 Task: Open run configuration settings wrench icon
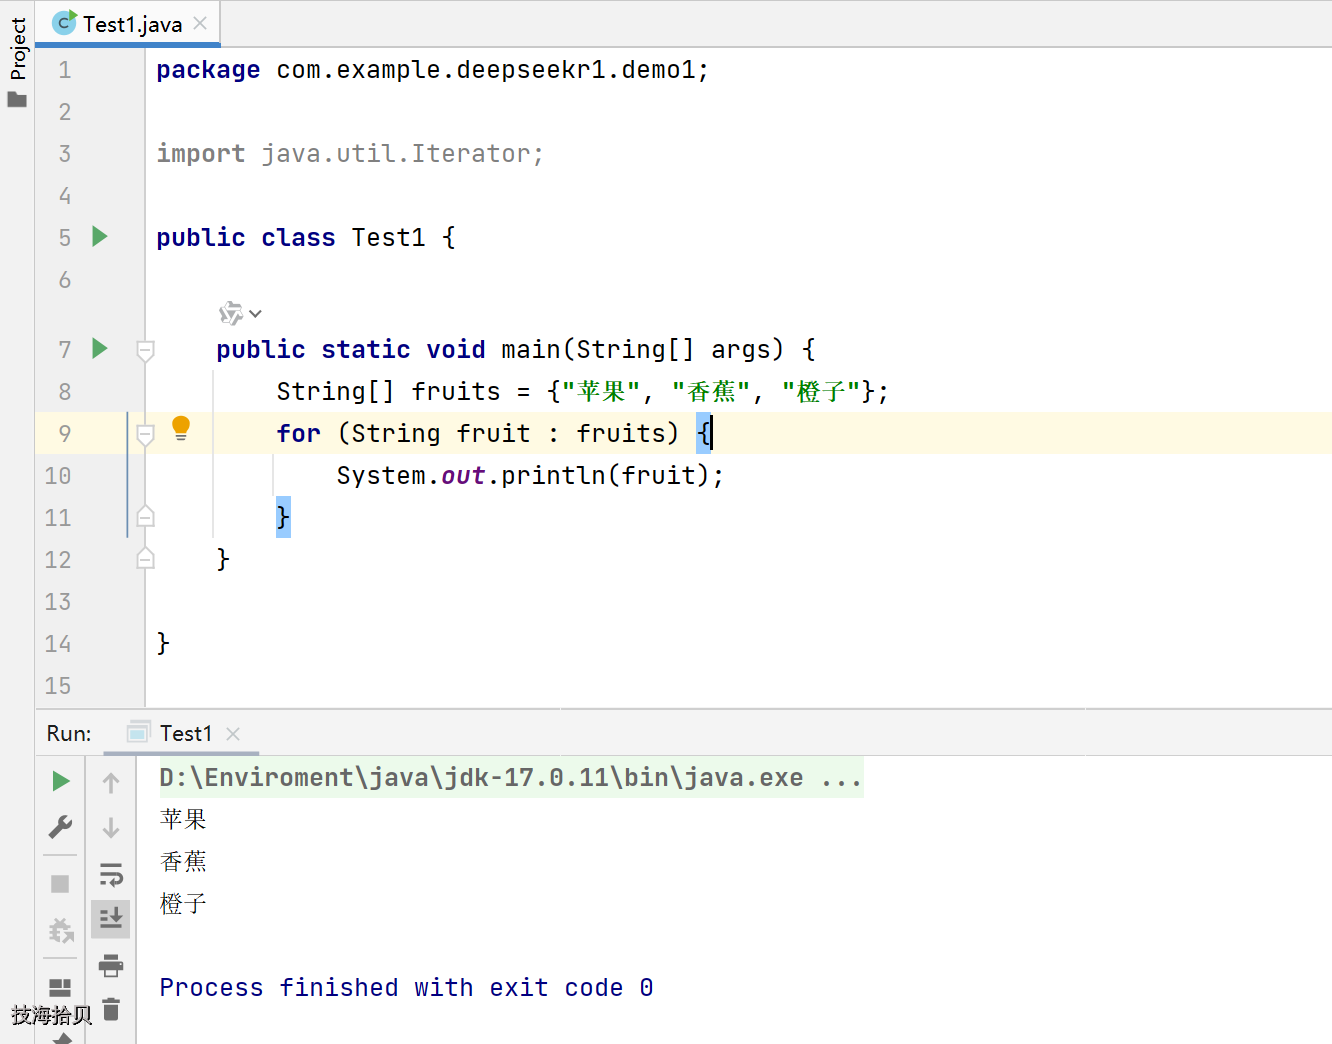(x=60, y=827)
